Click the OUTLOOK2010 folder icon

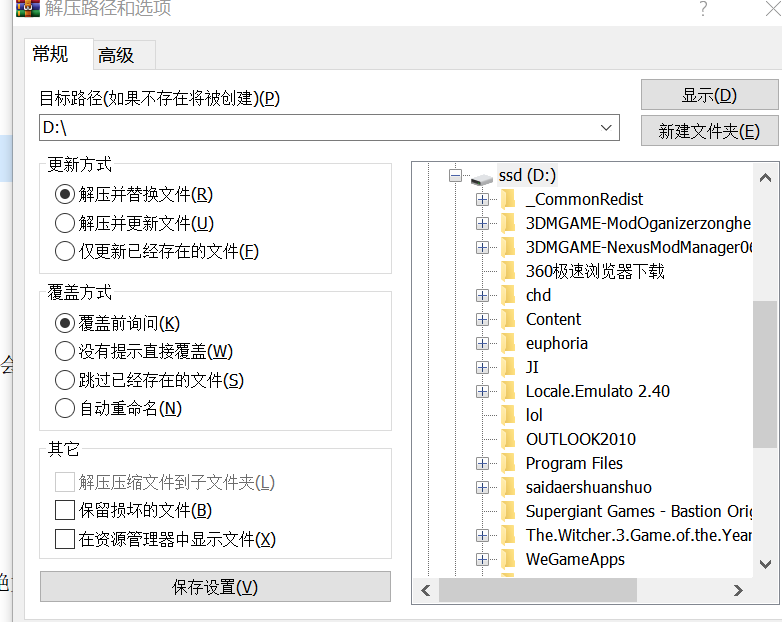[x=508, y=439]
